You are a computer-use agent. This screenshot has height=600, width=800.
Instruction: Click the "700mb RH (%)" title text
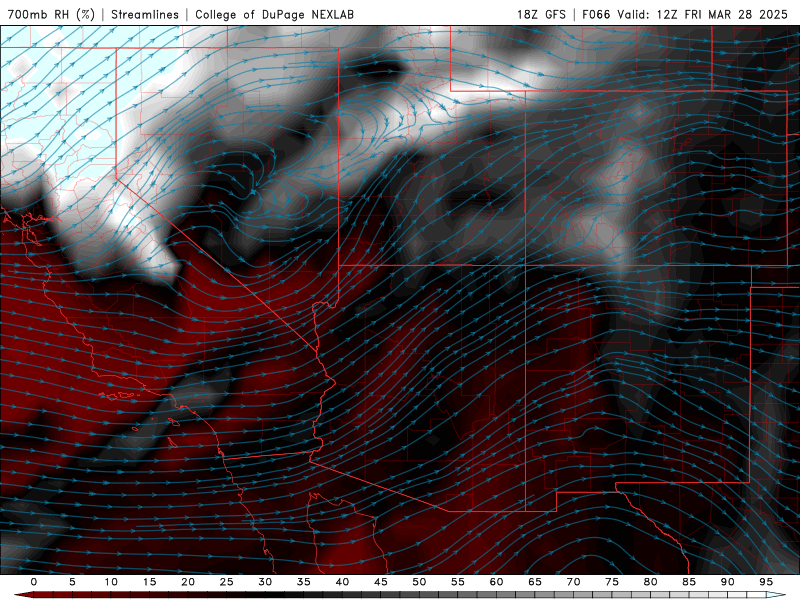[52, 14]
